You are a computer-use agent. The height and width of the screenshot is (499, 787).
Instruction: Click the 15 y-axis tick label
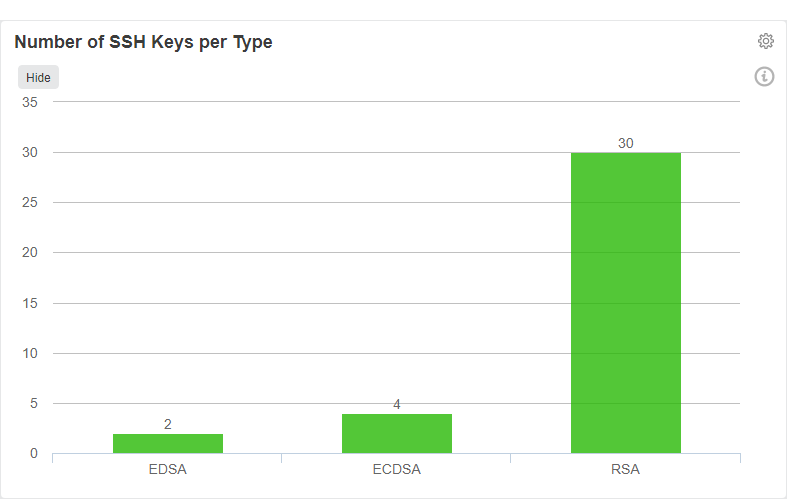coord(29,303)
